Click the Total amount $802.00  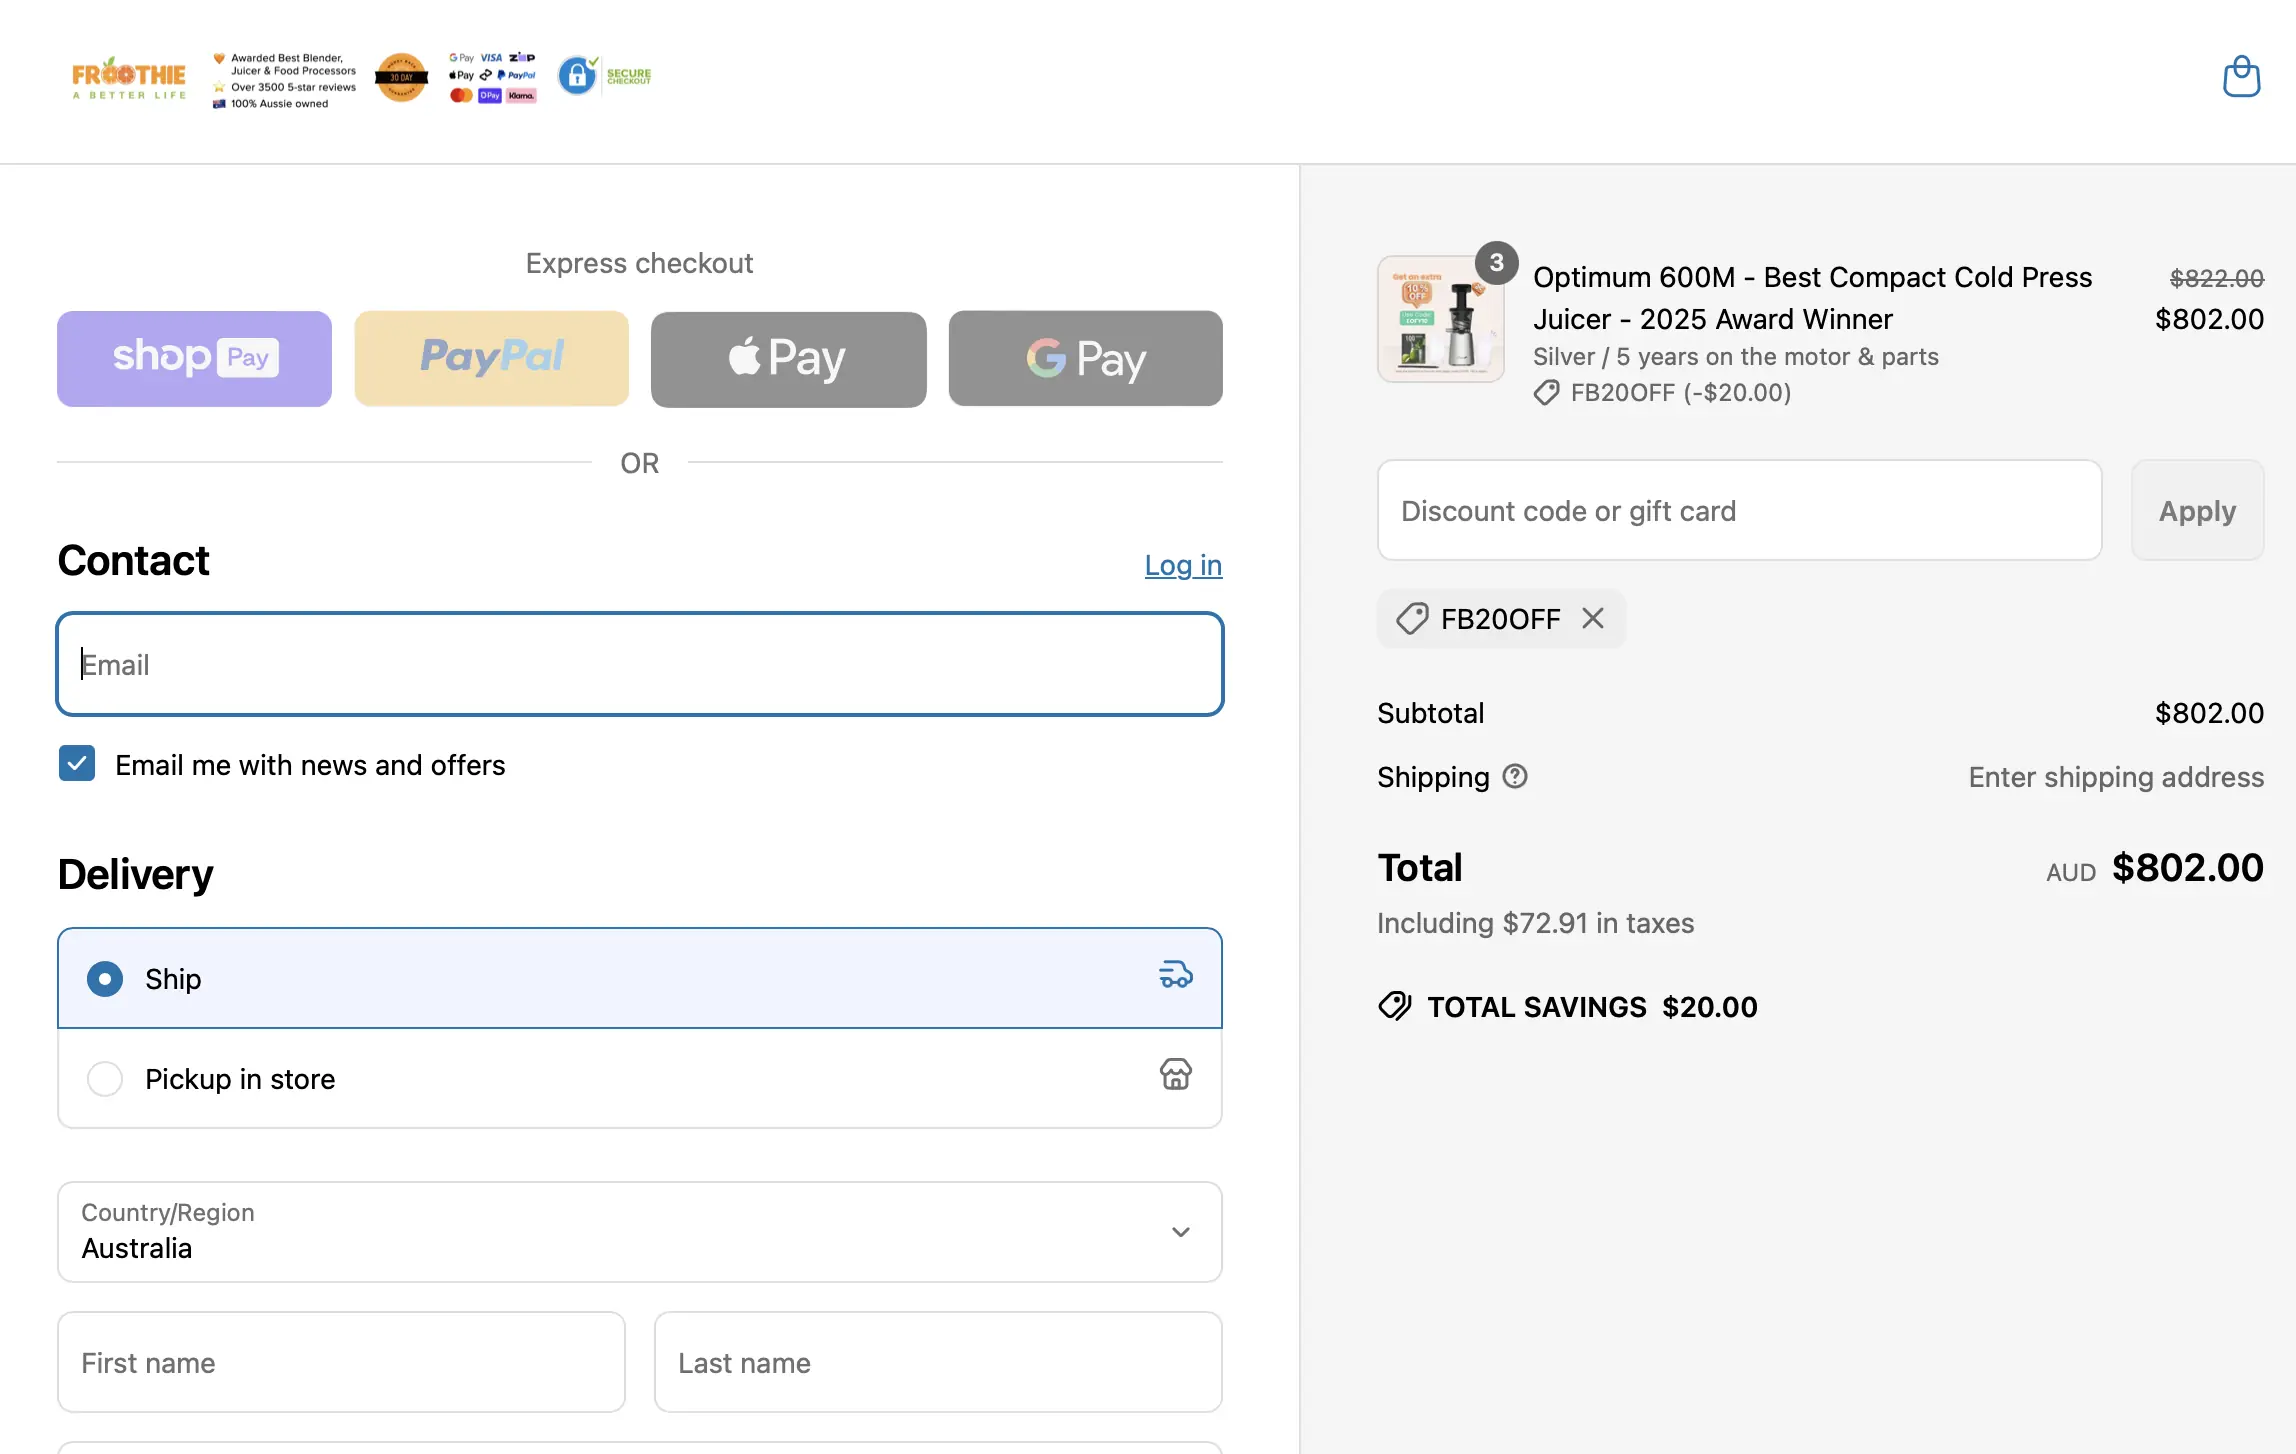pyautogui.click(x=2187, y=867)
